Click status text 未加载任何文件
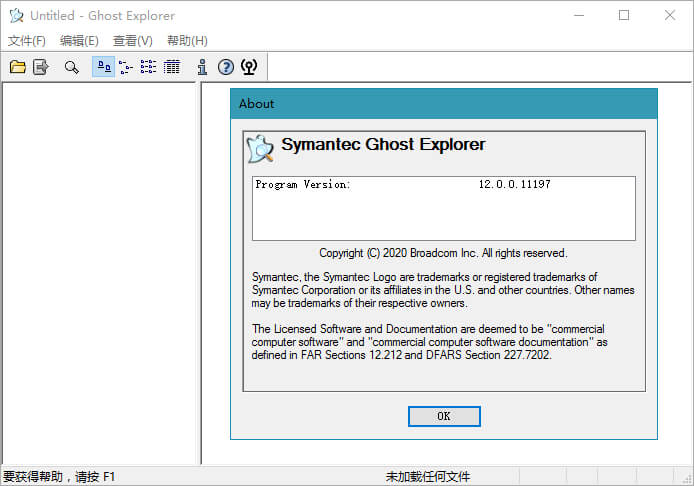Viewport: 694px width, 486px height. [428, 477]
